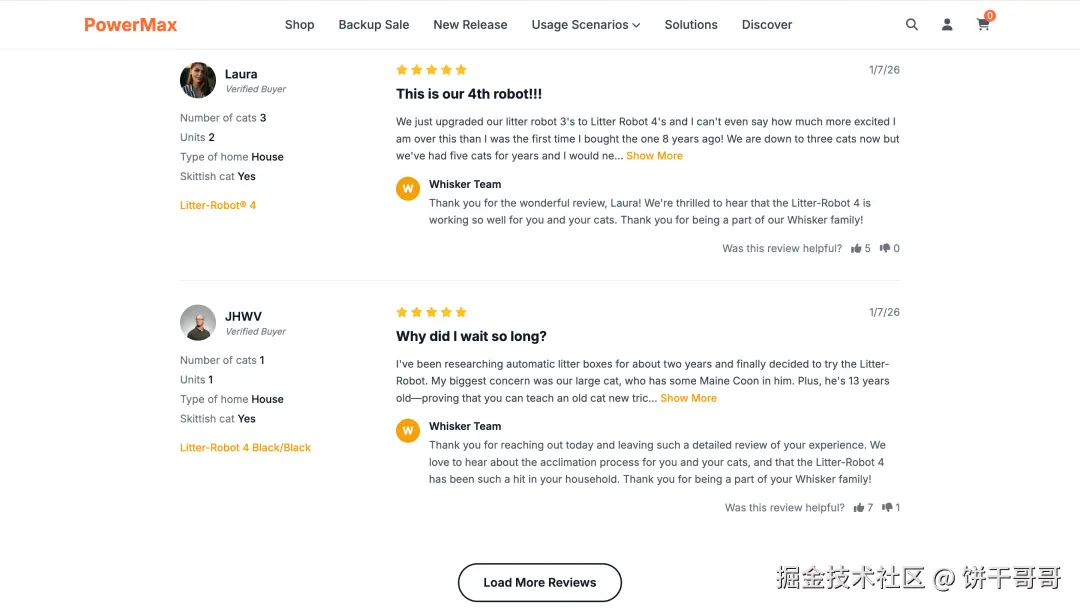Follow Laura's Litter-Robot® 4 link

[x=218, y=206]
